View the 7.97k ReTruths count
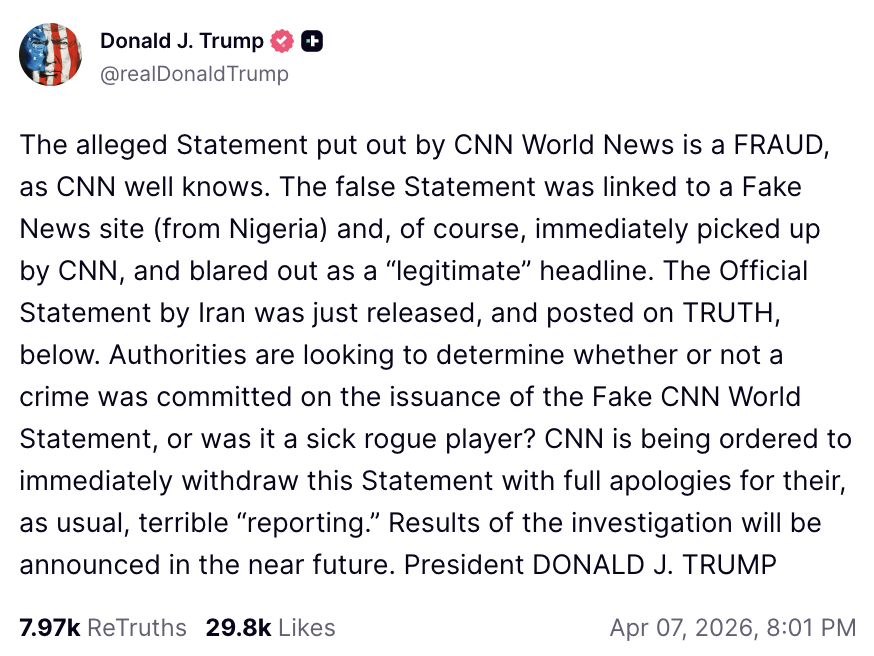This screenshot has width=874, height=656. point(103,628)
